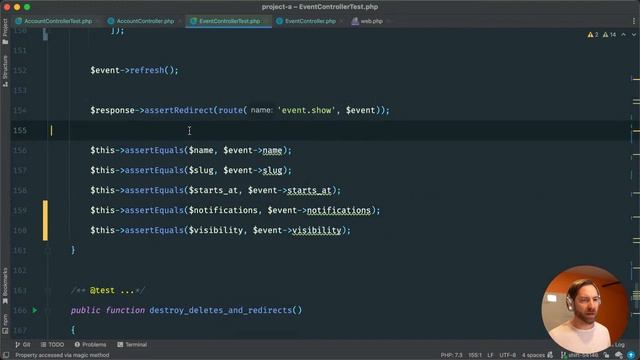The image size is (640, 360).
Task: Click underlined slug property
Action: 272,170
